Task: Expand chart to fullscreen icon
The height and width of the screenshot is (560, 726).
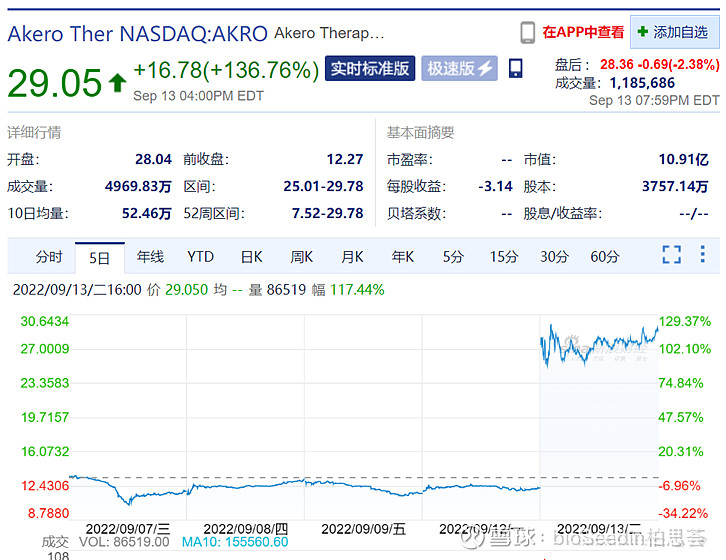Action: (671, 254)
